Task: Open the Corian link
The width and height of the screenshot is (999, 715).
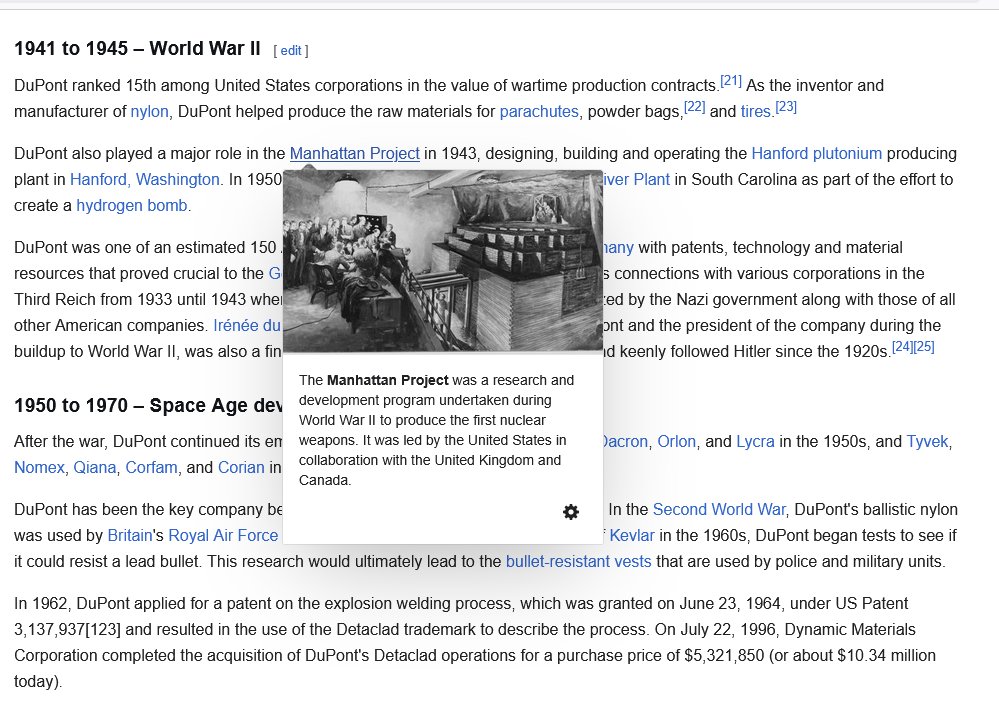Action: click(x=241, y=468)
